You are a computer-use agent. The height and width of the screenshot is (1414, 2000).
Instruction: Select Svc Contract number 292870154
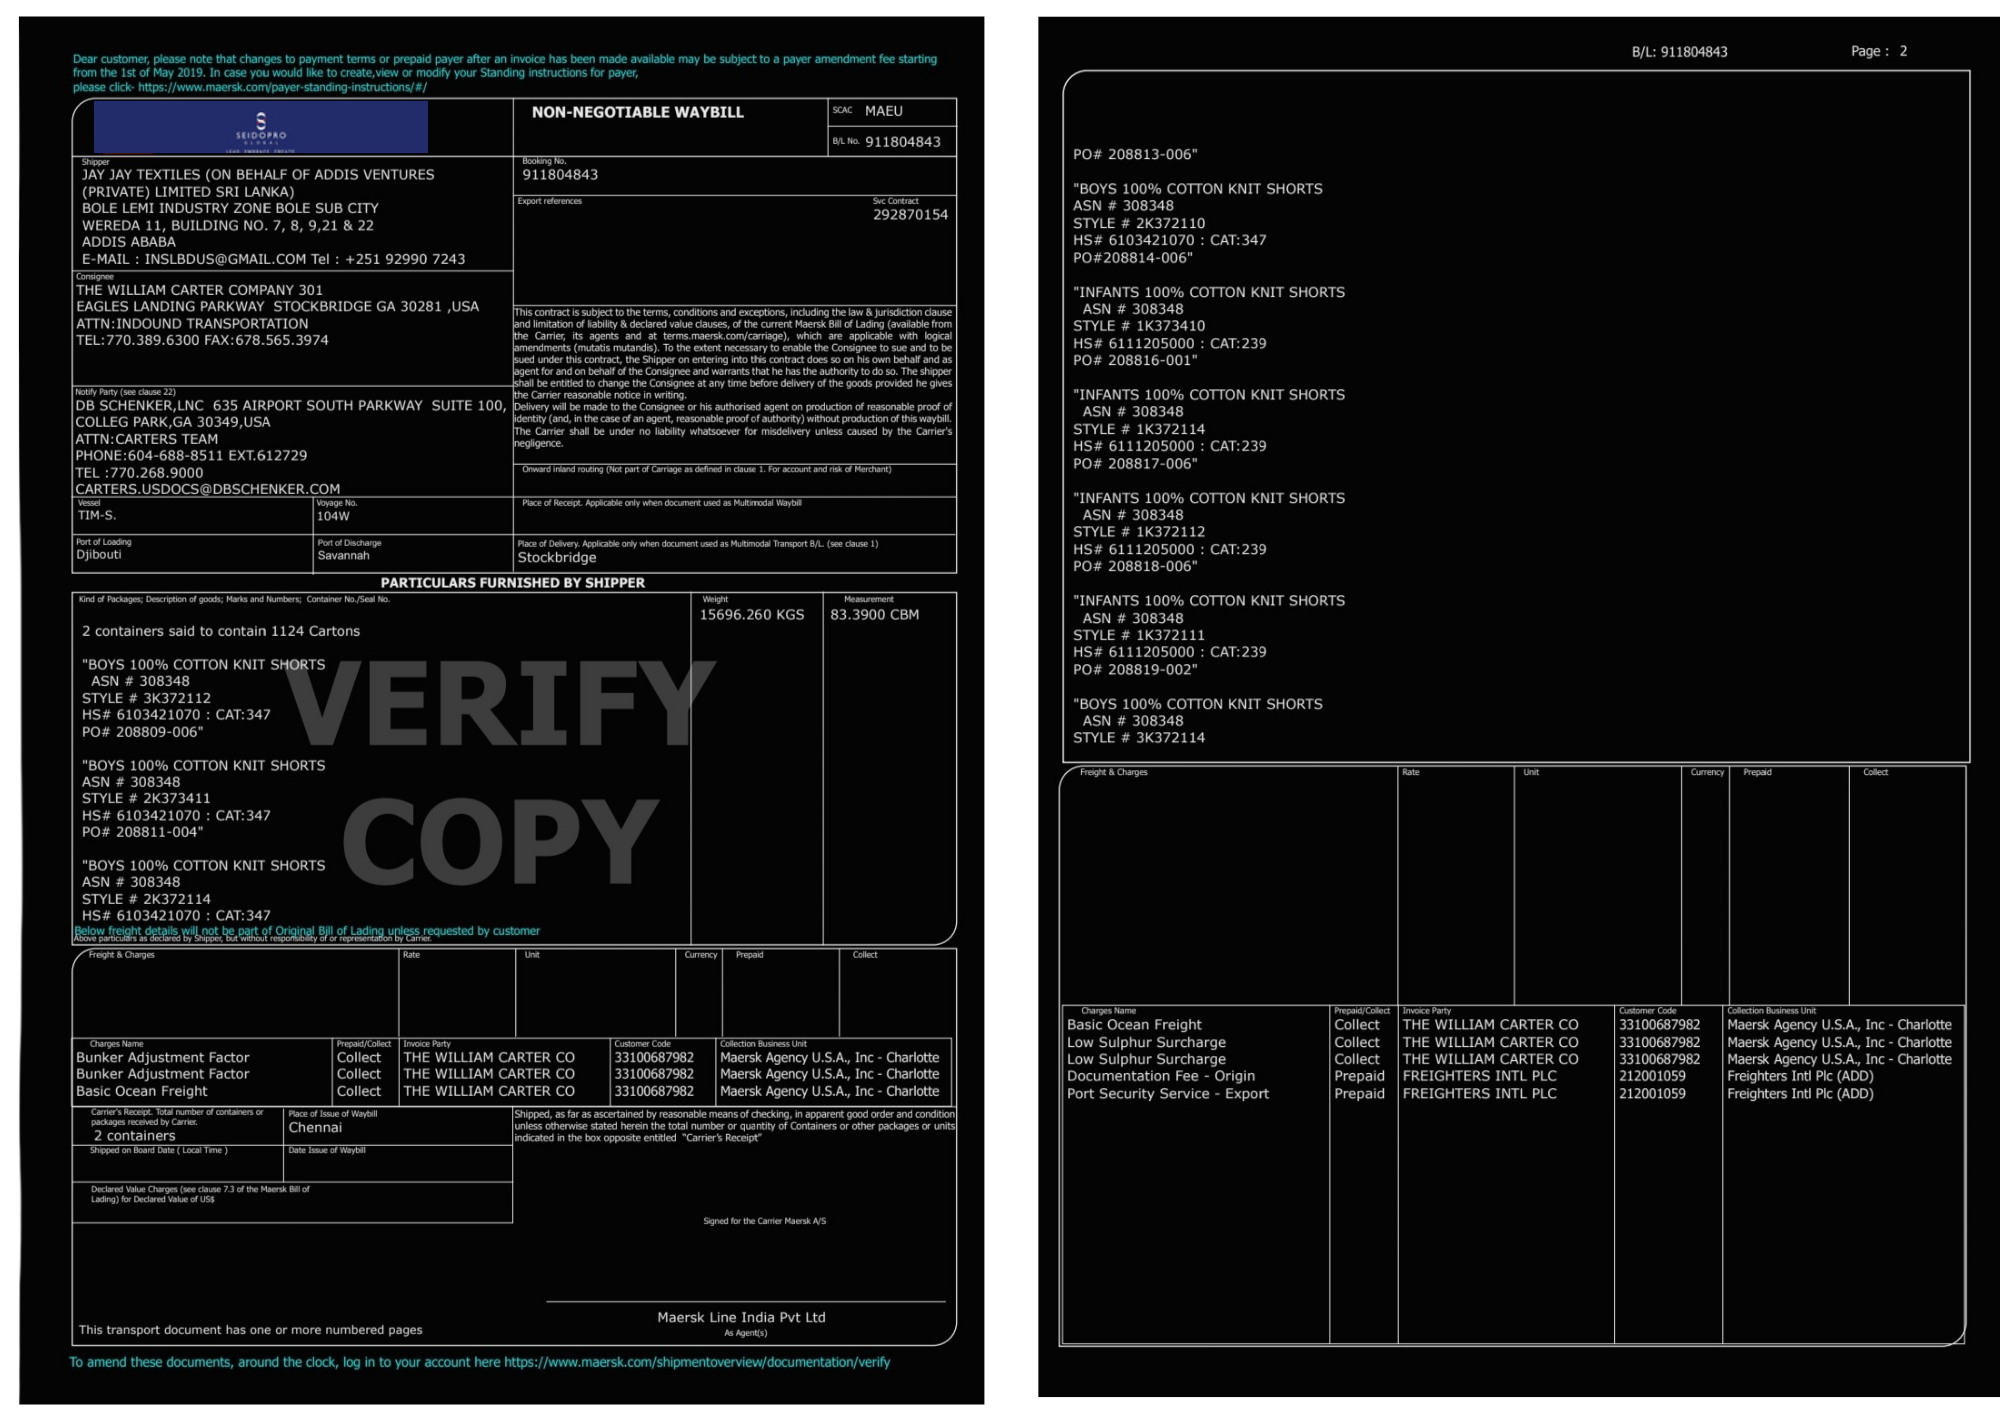tap(910, 215)
